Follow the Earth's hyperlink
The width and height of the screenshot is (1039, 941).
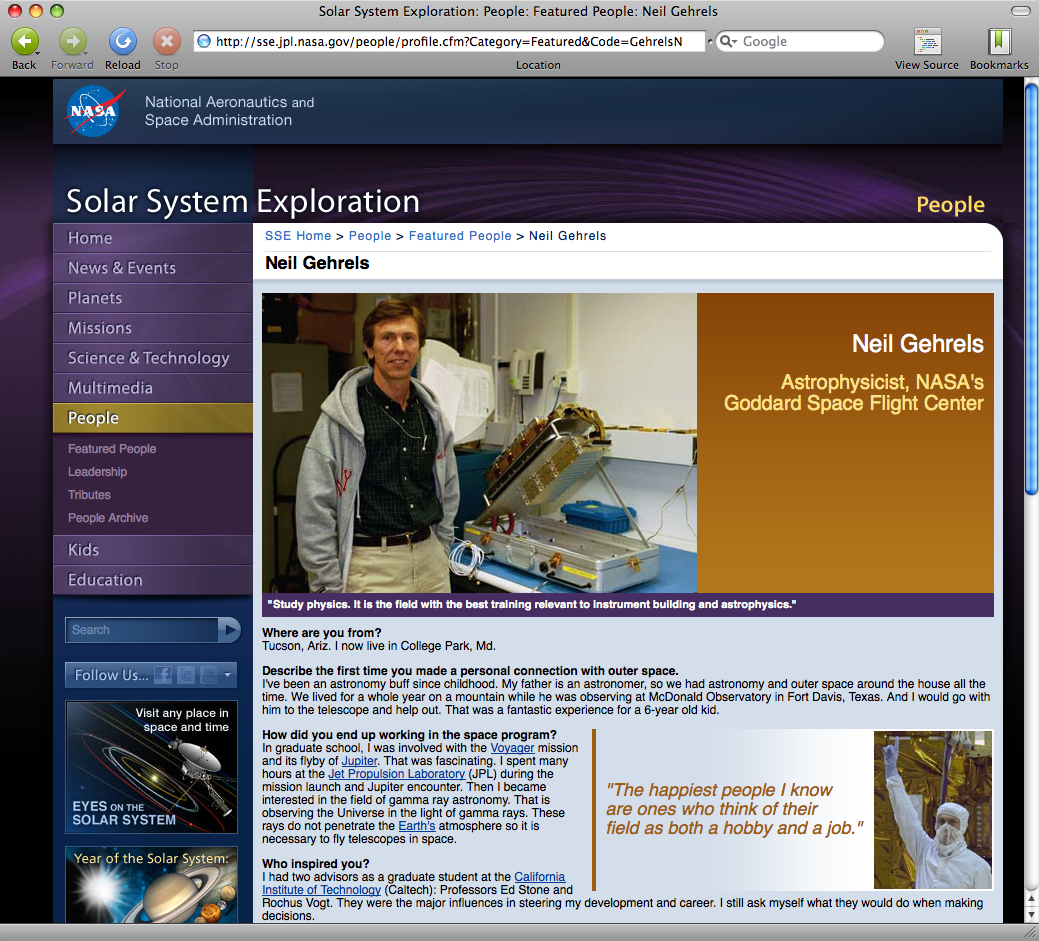(417, 826)
